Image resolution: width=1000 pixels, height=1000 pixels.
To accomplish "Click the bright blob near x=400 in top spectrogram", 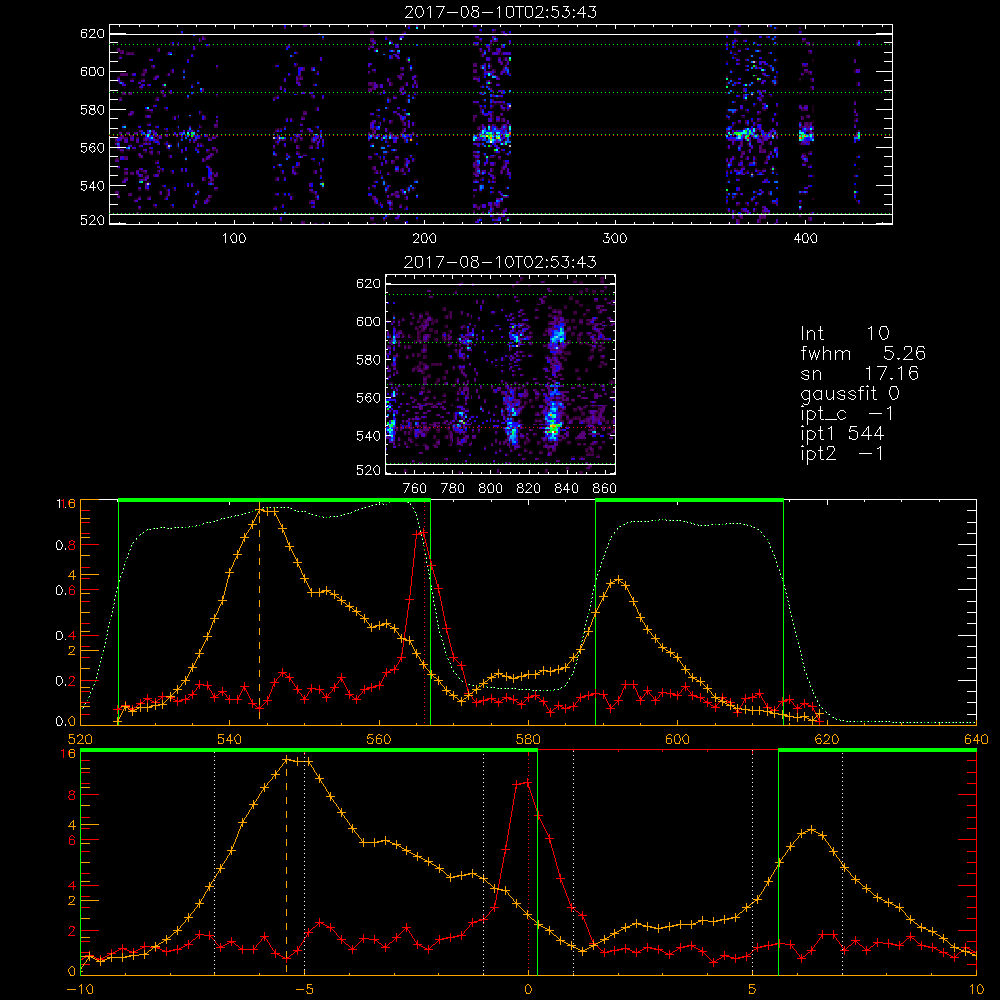I will (x=806, y=135).
